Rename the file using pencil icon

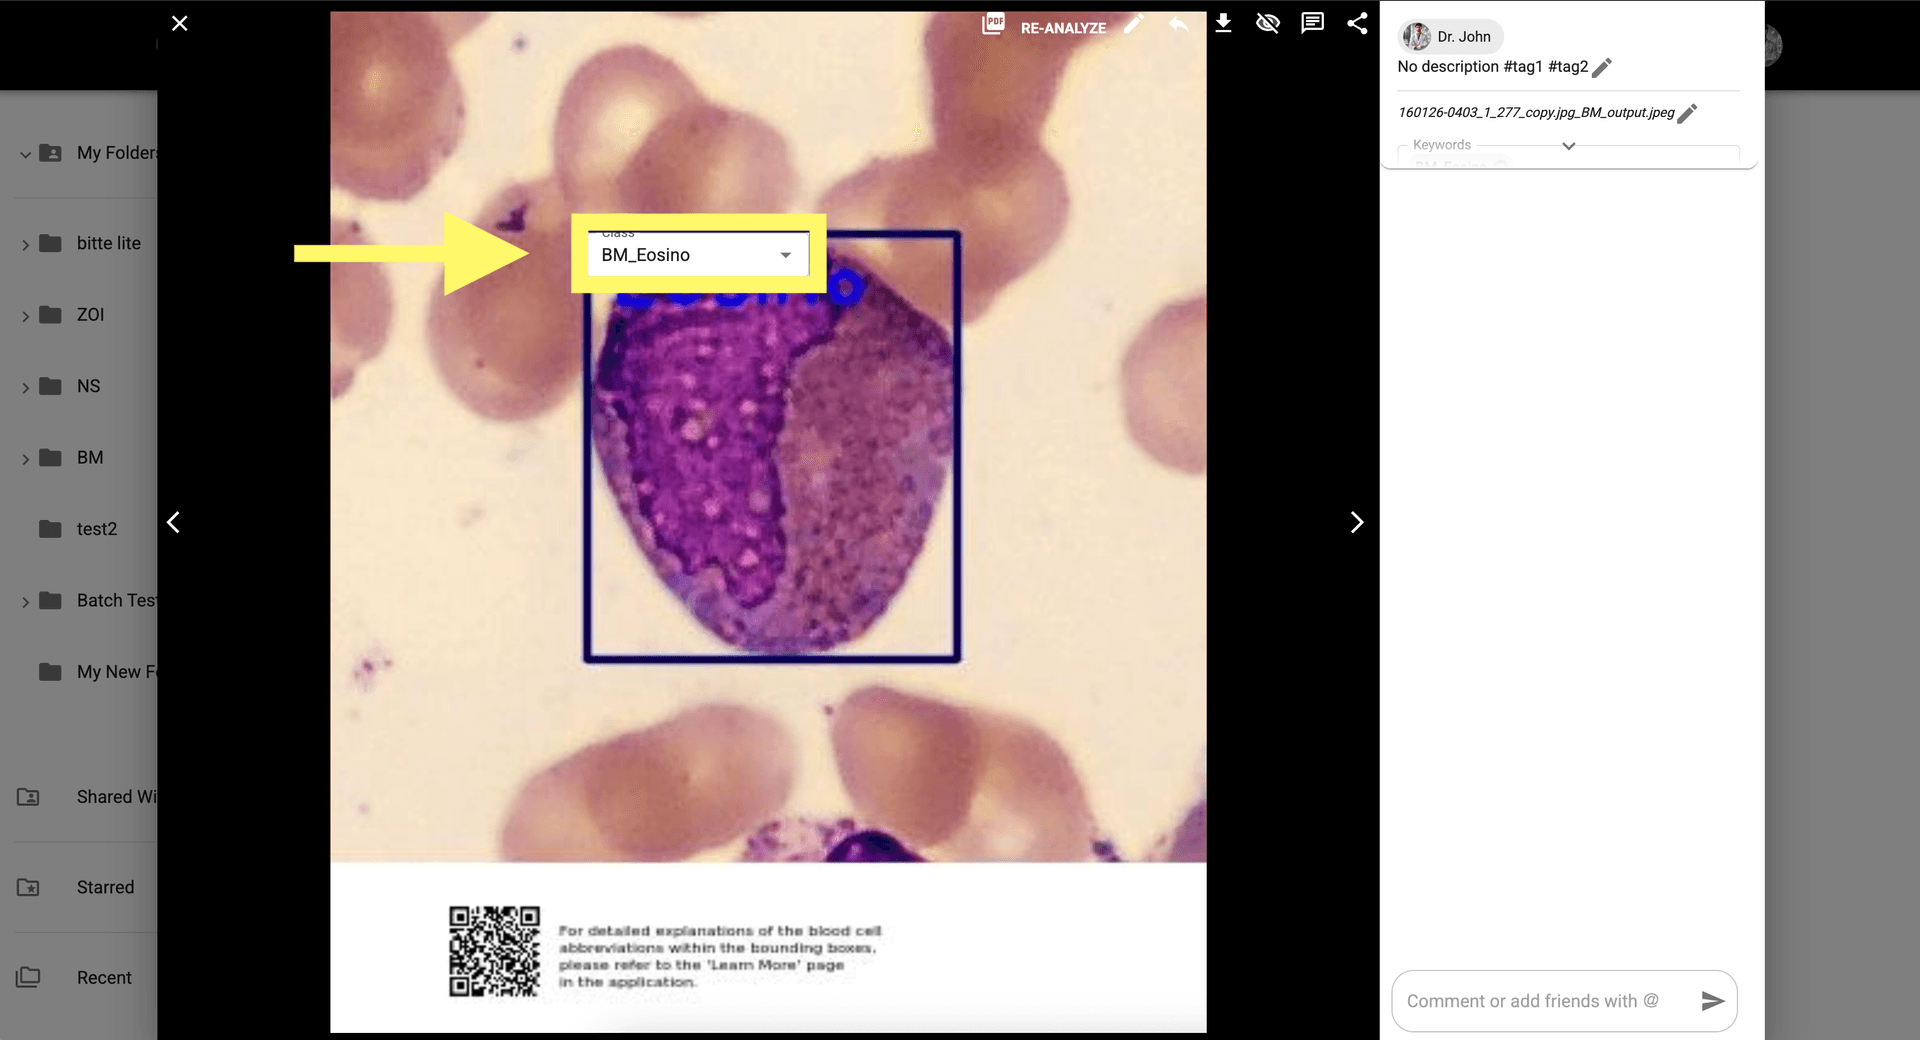1687,114
